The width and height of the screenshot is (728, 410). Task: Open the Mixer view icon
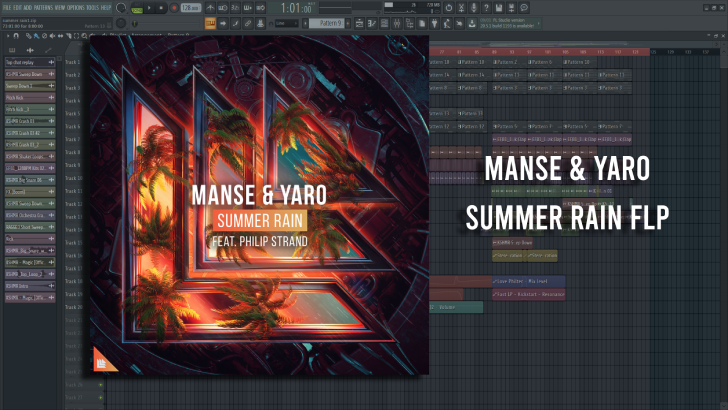397,23
